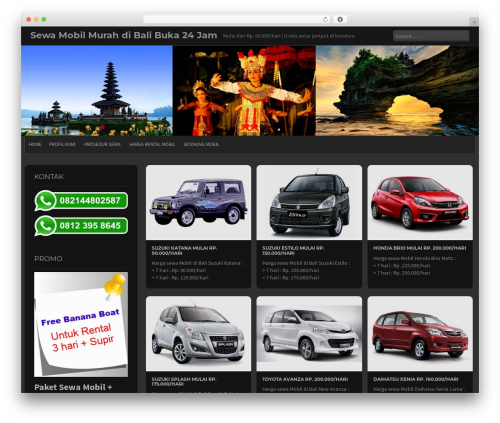Open red Honda Brio car photo
The width and height of the screenshot is (500, 423).
(x=420, y=202)
